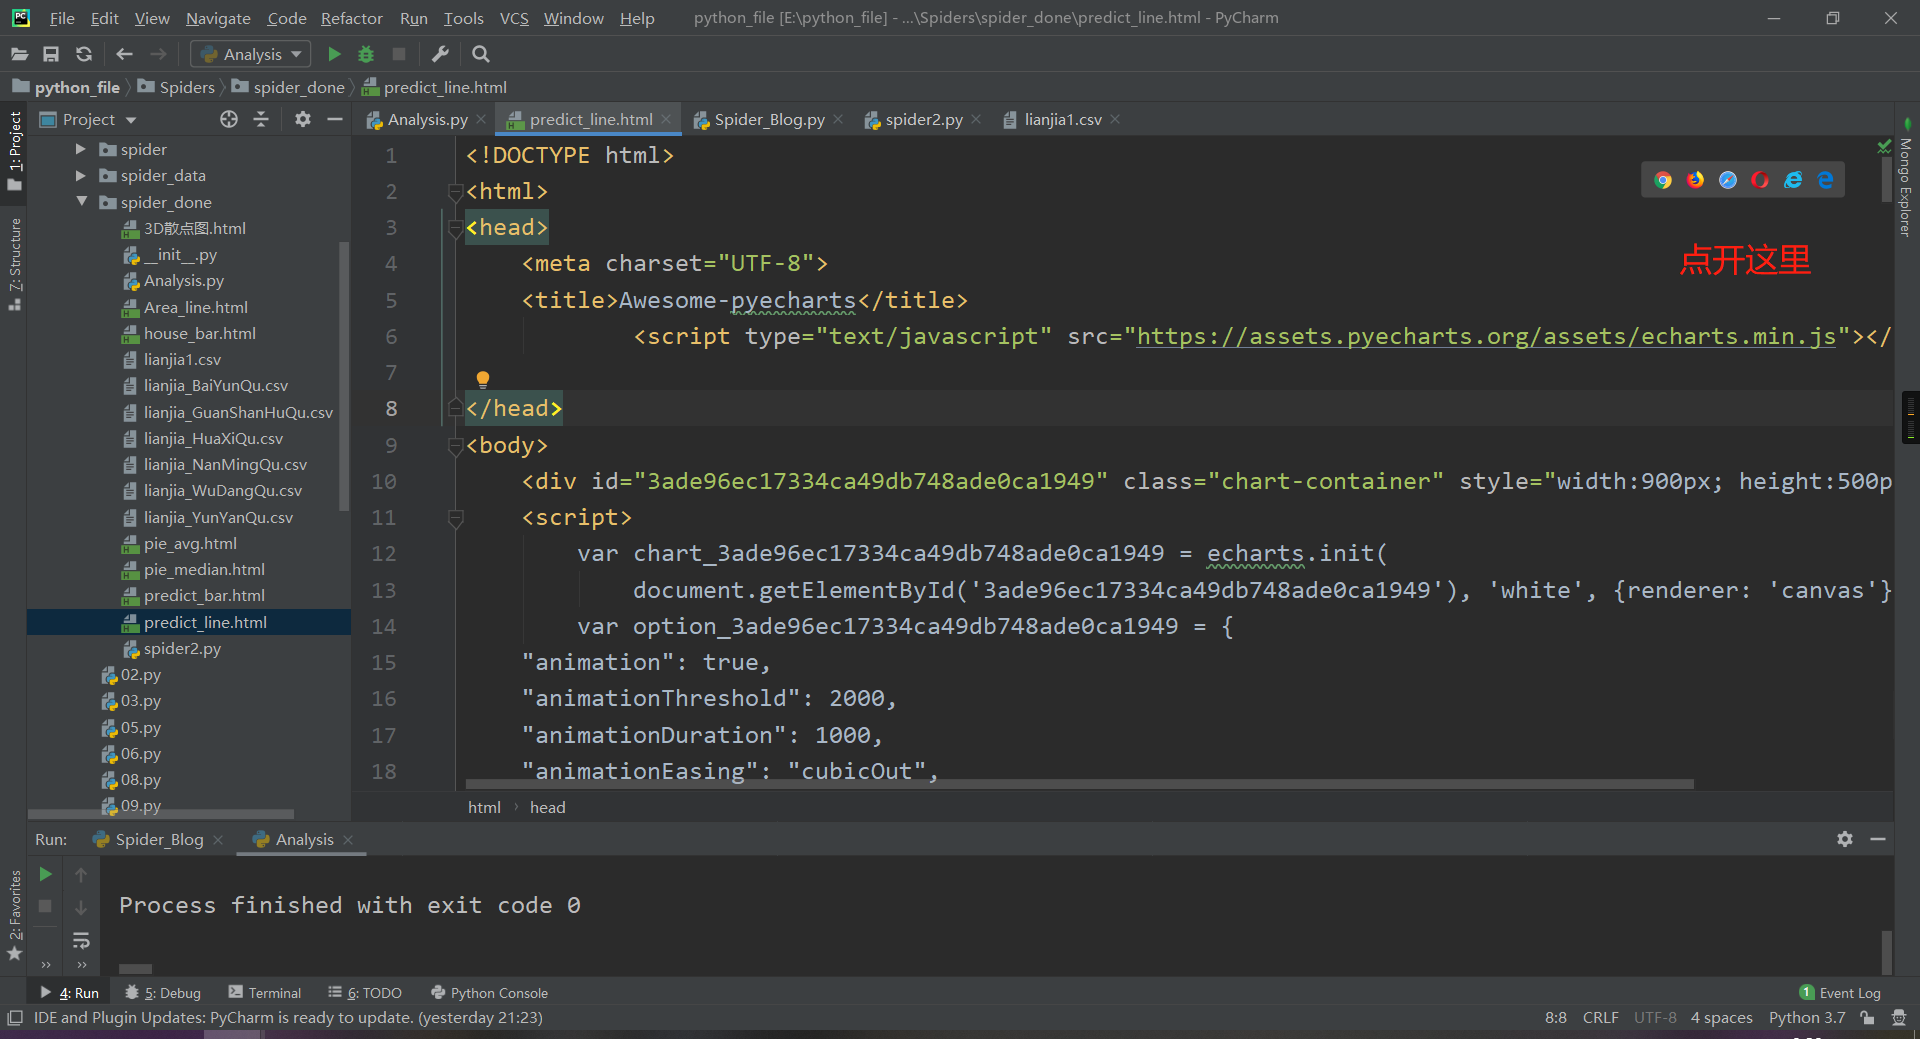This screenshot has height=1039, width=1920.
Task: Click the CRLF line separator selector
Action: tap(1600, 1018)
